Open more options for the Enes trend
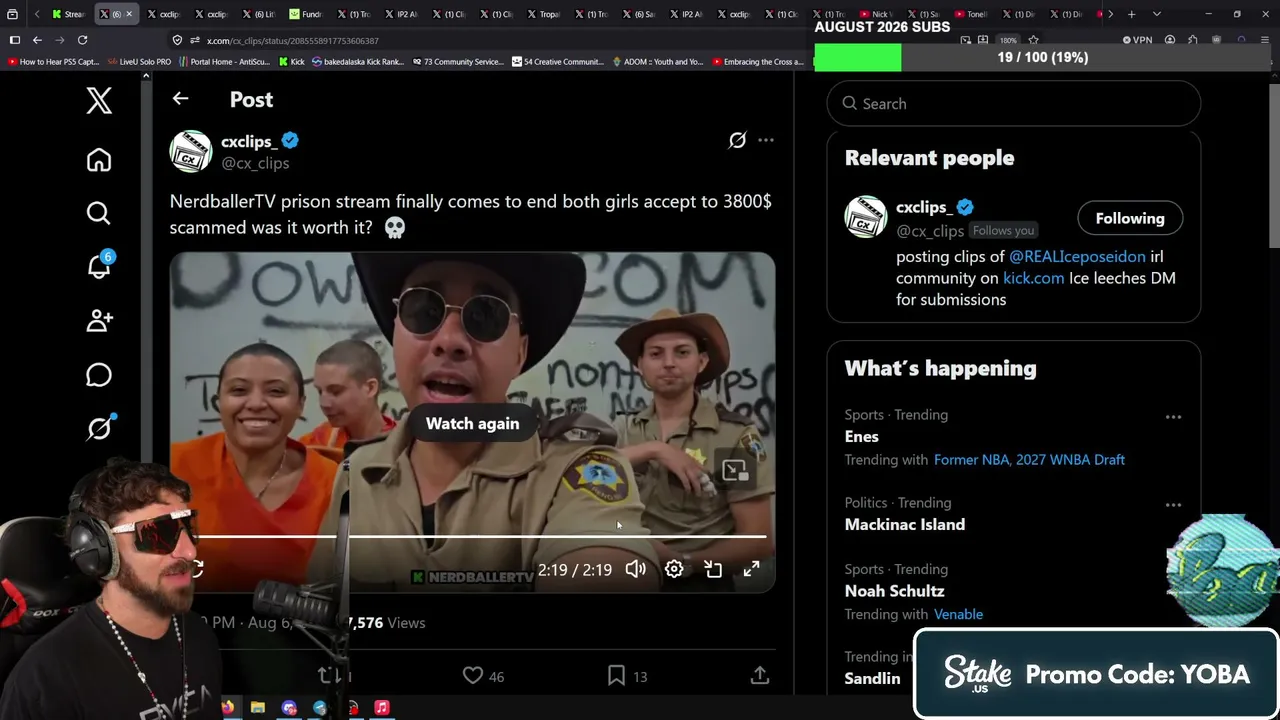Viewport: 1280px width, 720px height. pos(1173,417)
